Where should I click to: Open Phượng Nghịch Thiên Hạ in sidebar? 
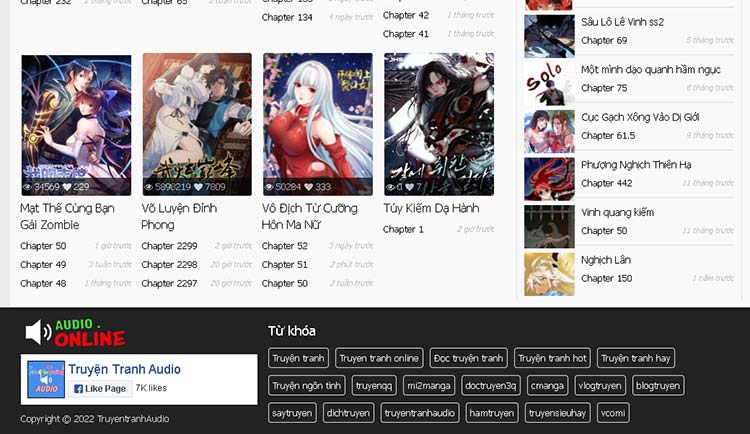(x=635, y=165)
